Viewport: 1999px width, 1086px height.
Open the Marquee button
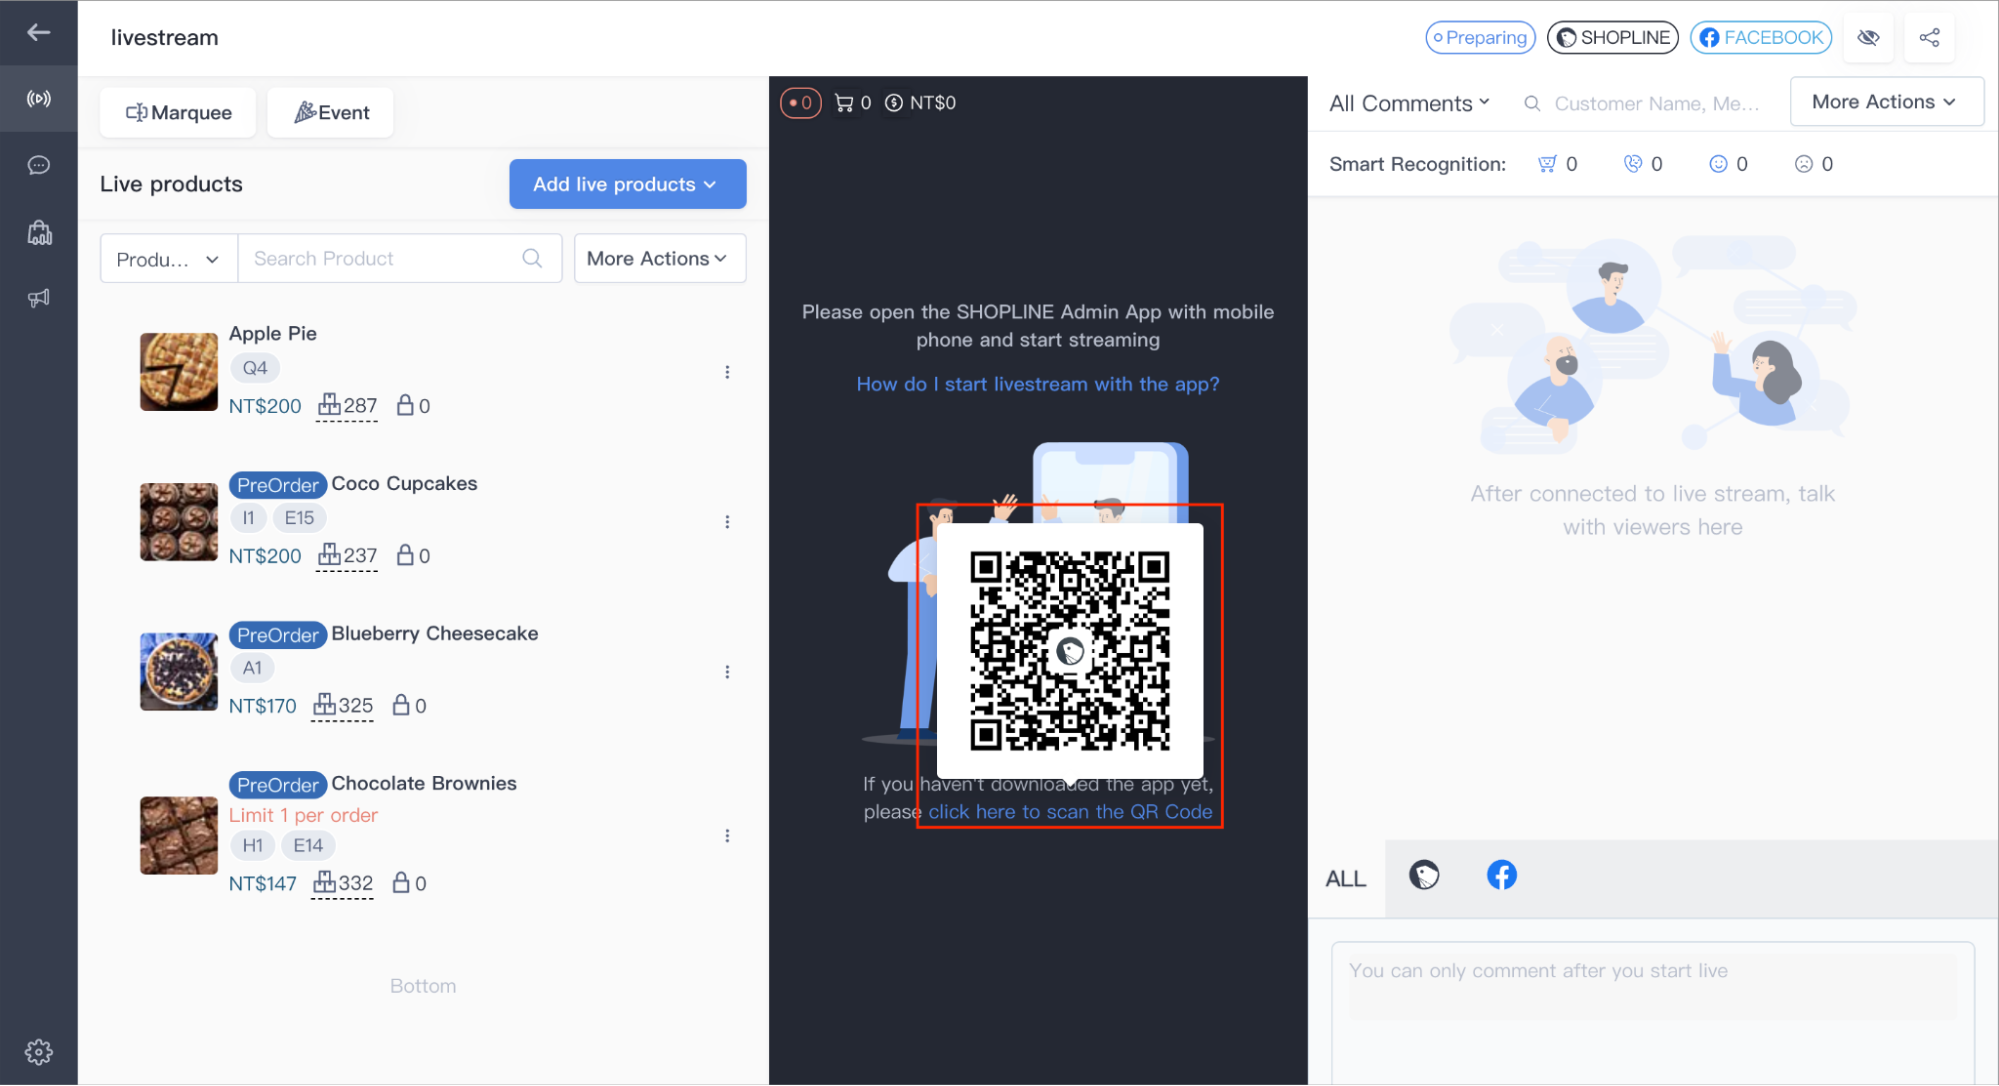[178, 113]
